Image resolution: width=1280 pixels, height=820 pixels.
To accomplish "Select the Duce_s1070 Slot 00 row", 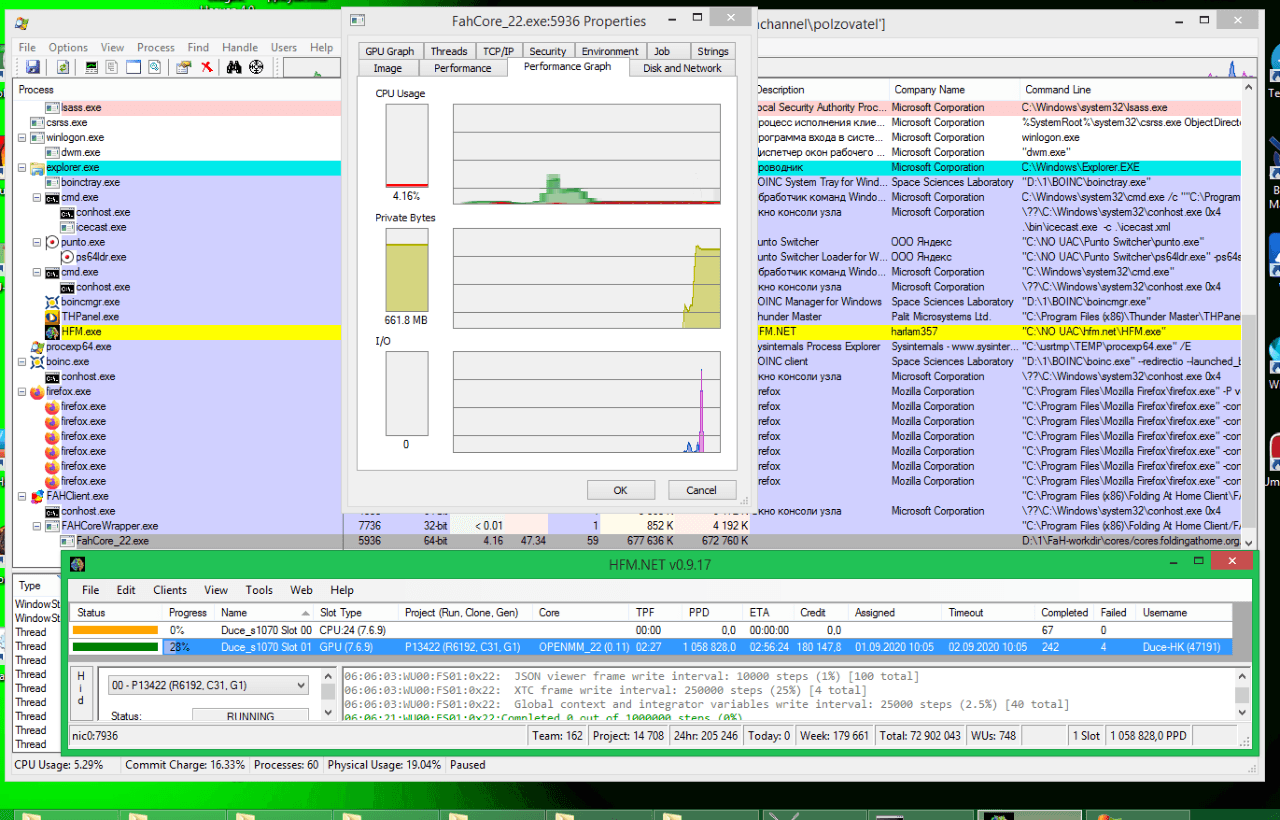I will tap(650, 631).
